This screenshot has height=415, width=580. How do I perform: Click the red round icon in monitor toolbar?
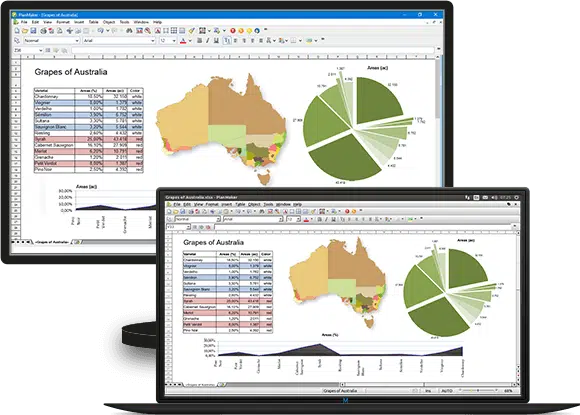(x=233, y=31)
